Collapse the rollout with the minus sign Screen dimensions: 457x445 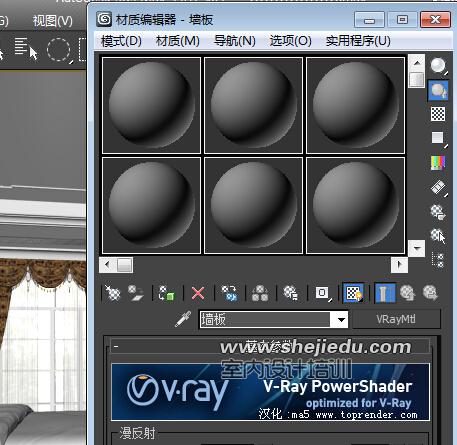point(116,346)
